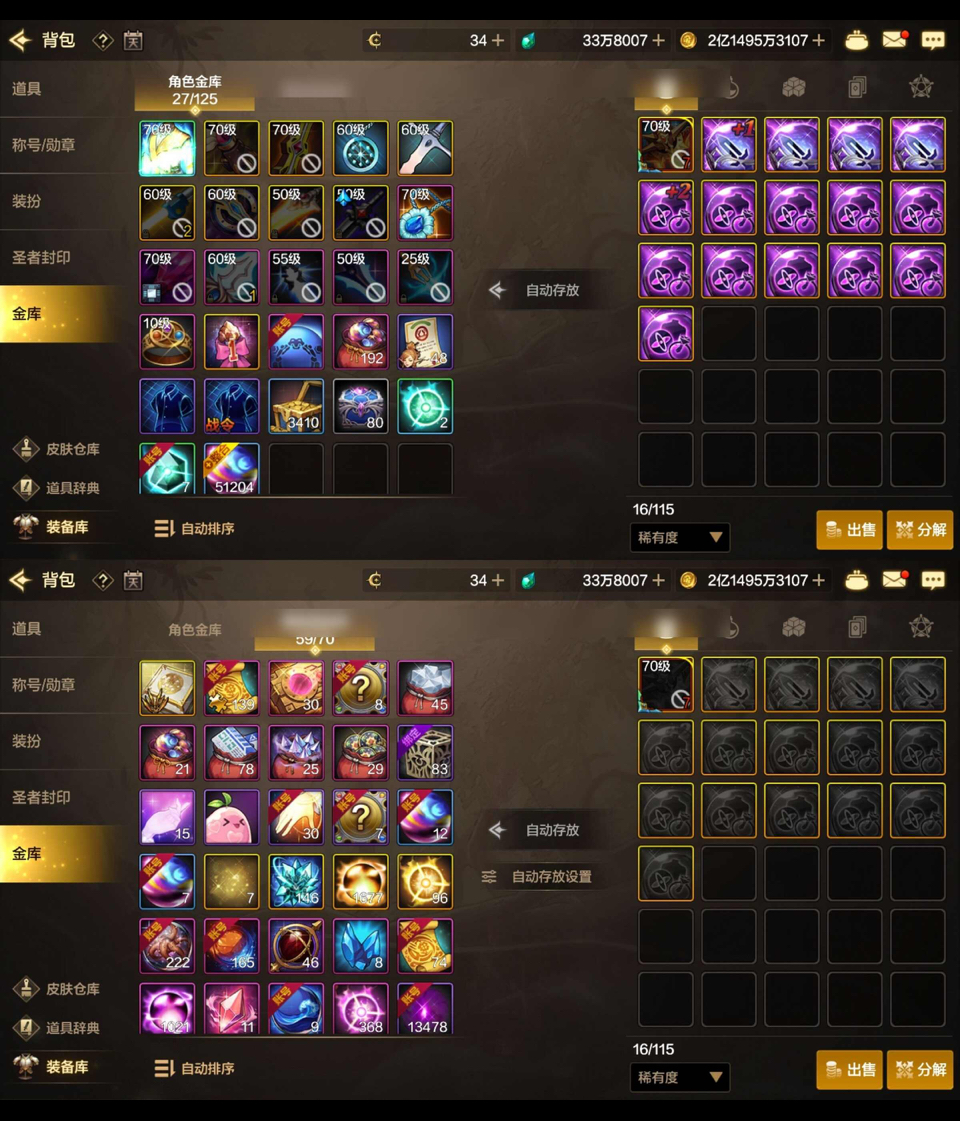
Task: Select the gold chest item showing 3410
Action: (x=296, y=406)
